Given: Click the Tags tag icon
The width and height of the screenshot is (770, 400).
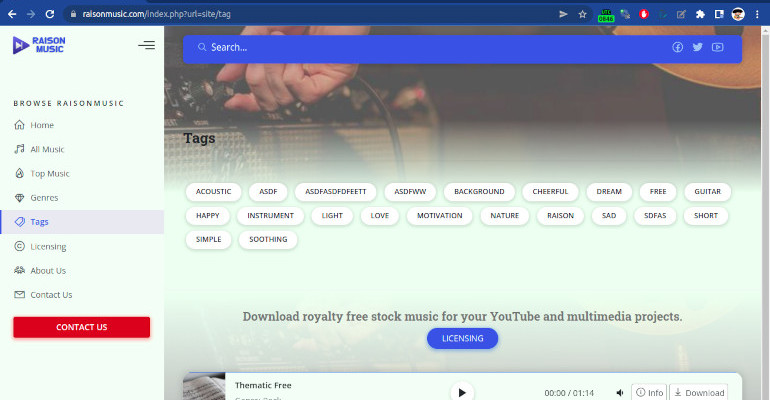Looking at the screenshot, I should point(19,221).
